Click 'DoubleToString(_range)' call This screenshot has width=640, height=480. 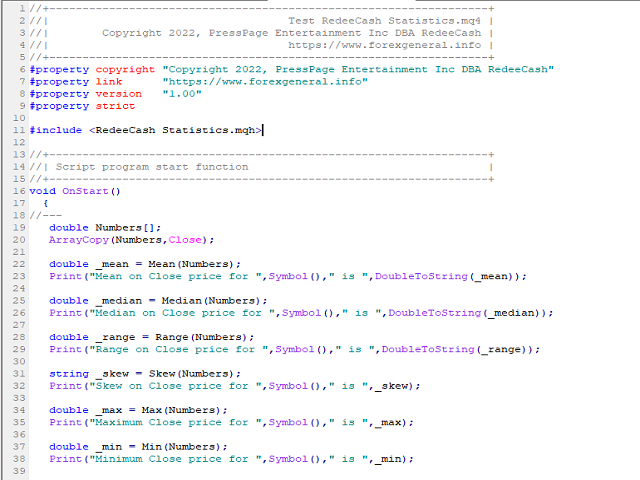pyautogui.click(x=457, y=349)
